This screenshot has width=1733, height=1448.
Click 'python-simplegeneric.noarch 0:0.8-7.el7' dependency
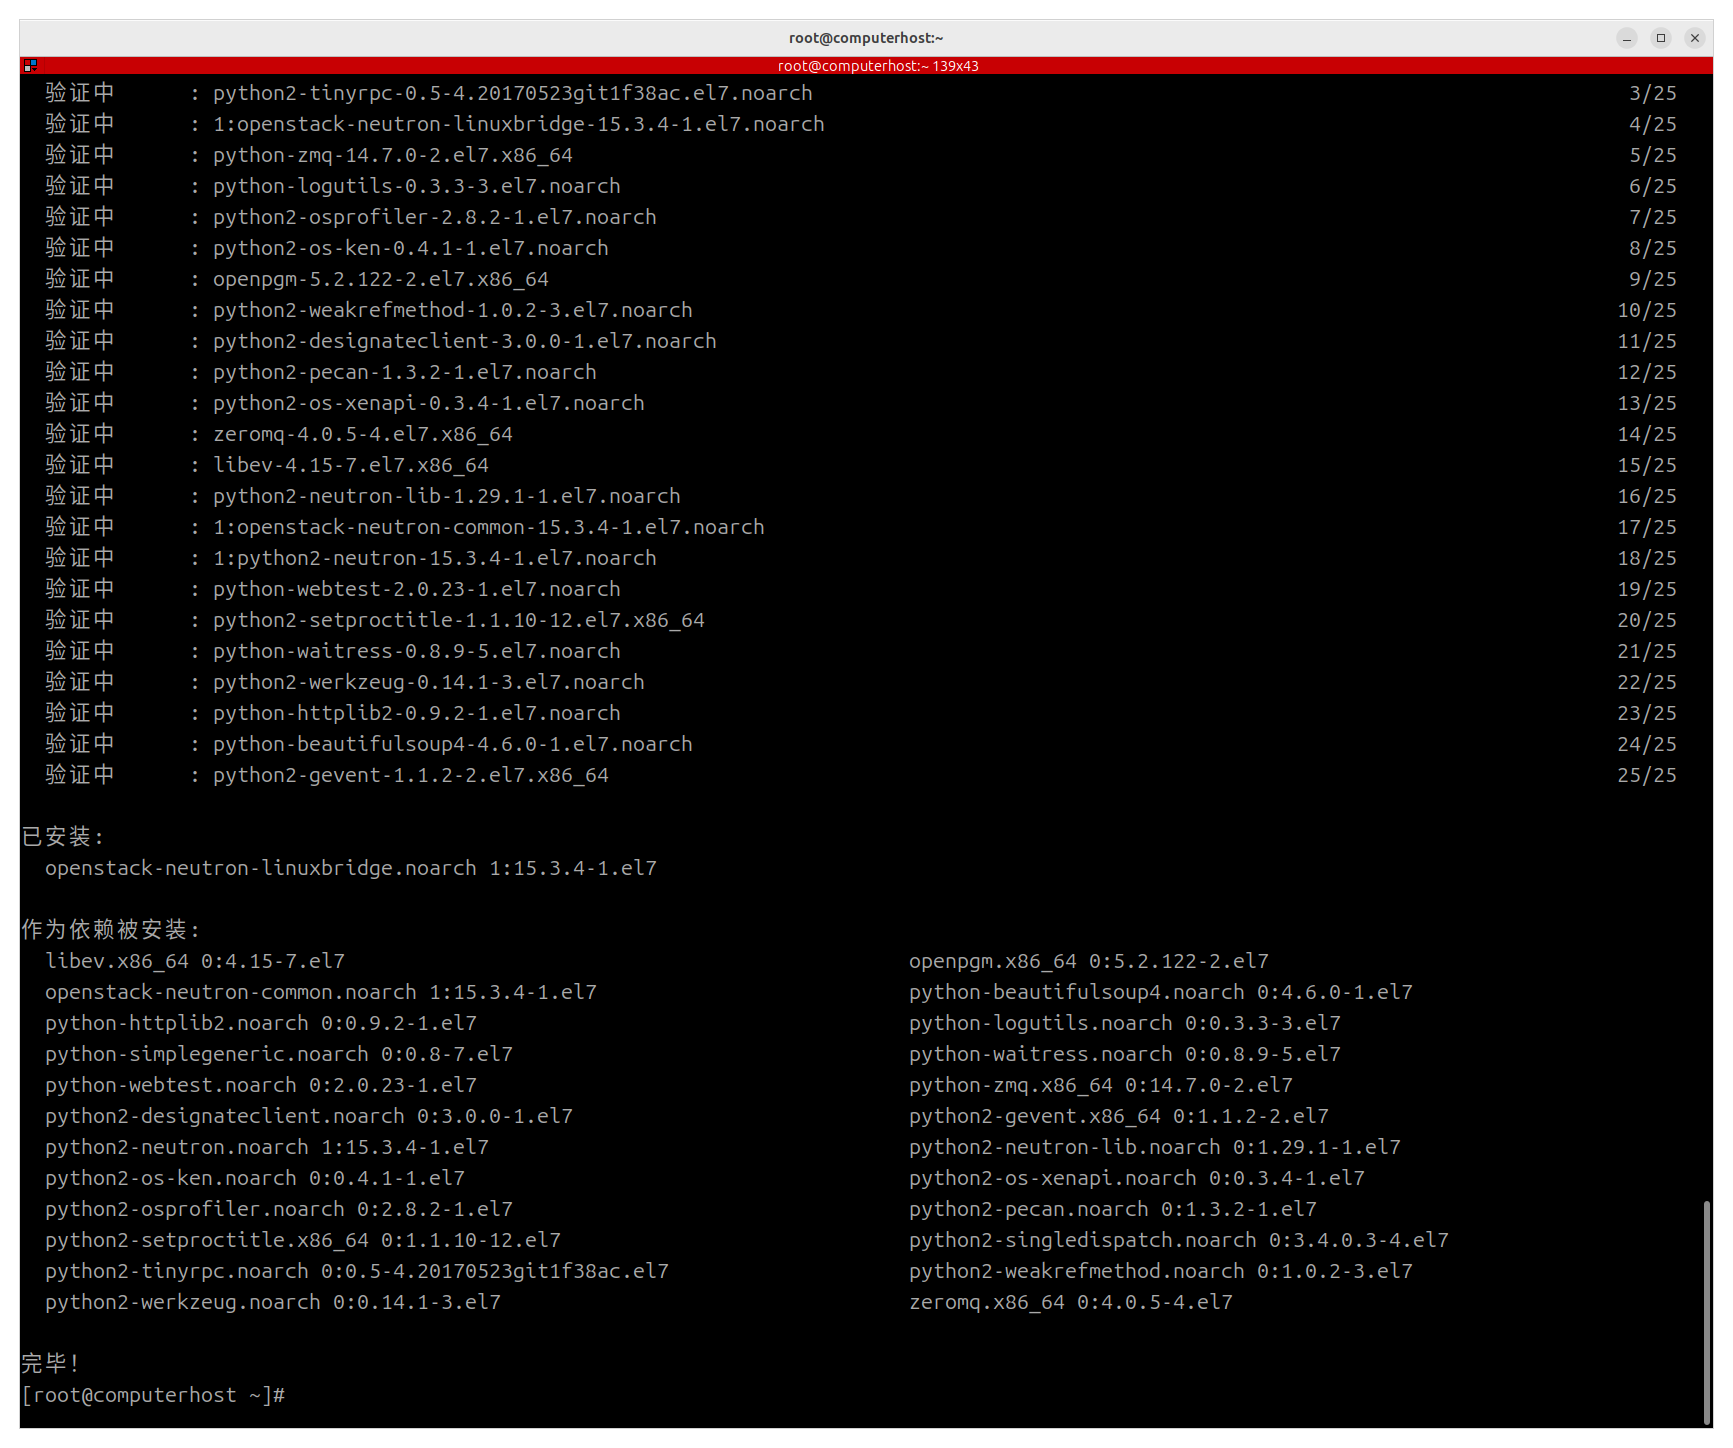pos(279,1054)
